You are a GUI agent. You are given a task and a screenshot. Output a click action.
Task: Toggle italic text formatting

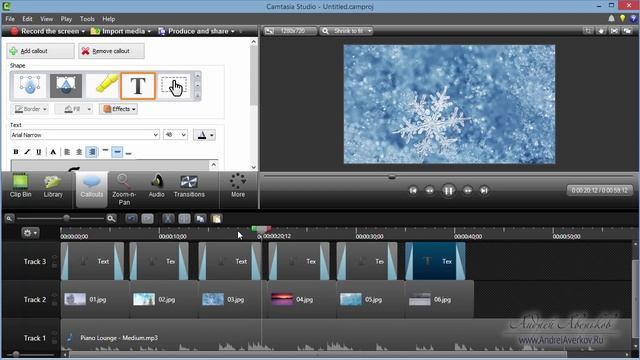click(27, 152)
